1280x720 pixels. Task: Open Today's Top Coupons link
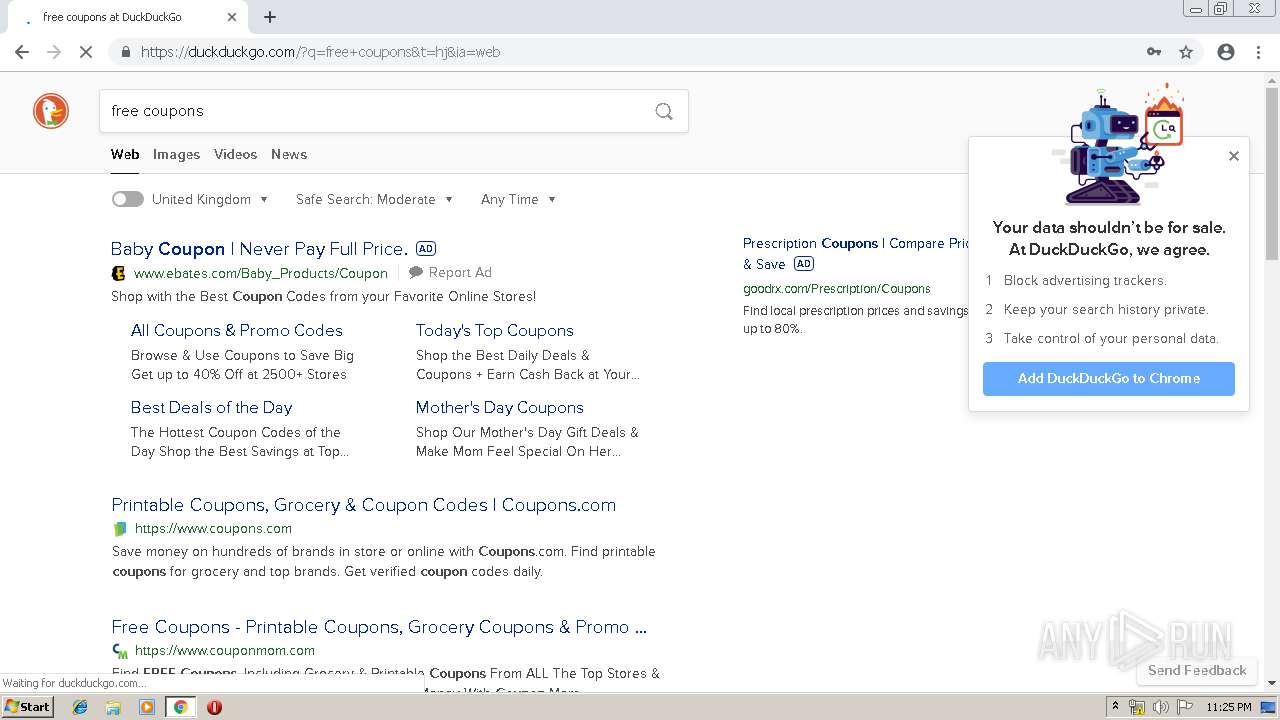(494, 330)
